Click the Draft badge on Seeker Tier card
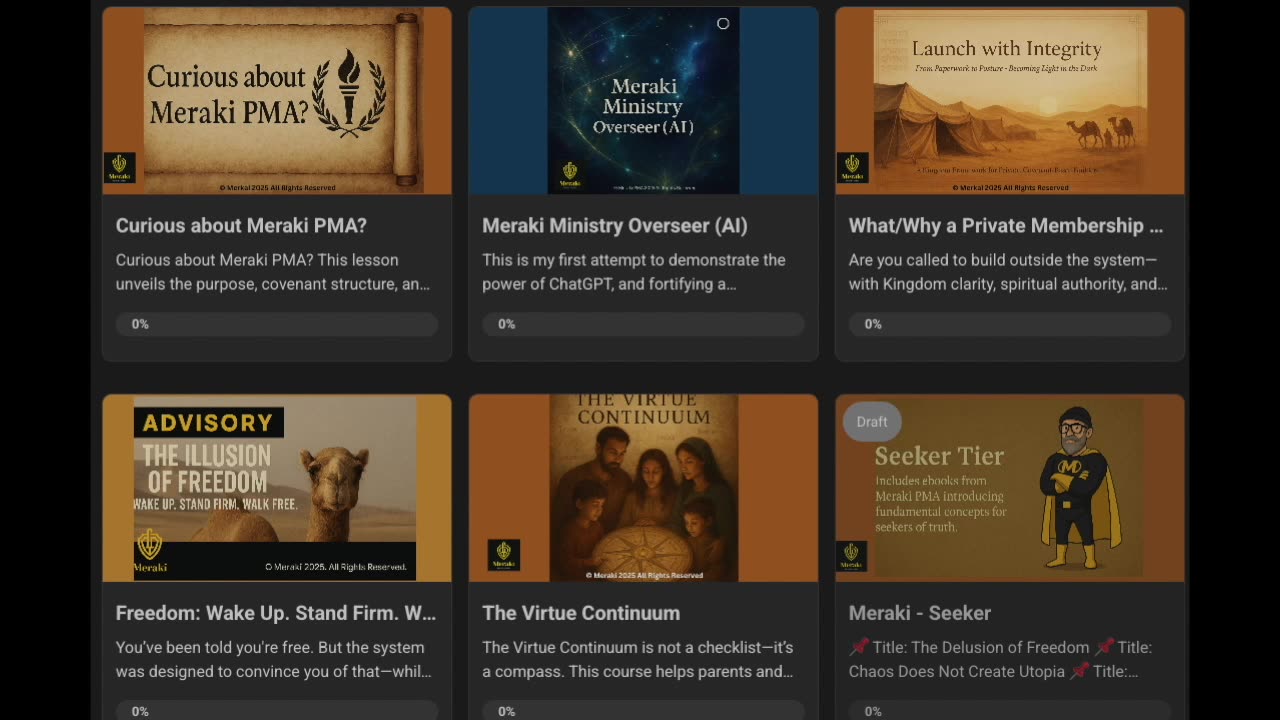Viewport: 1280px width, 720px height. (872, 422)
